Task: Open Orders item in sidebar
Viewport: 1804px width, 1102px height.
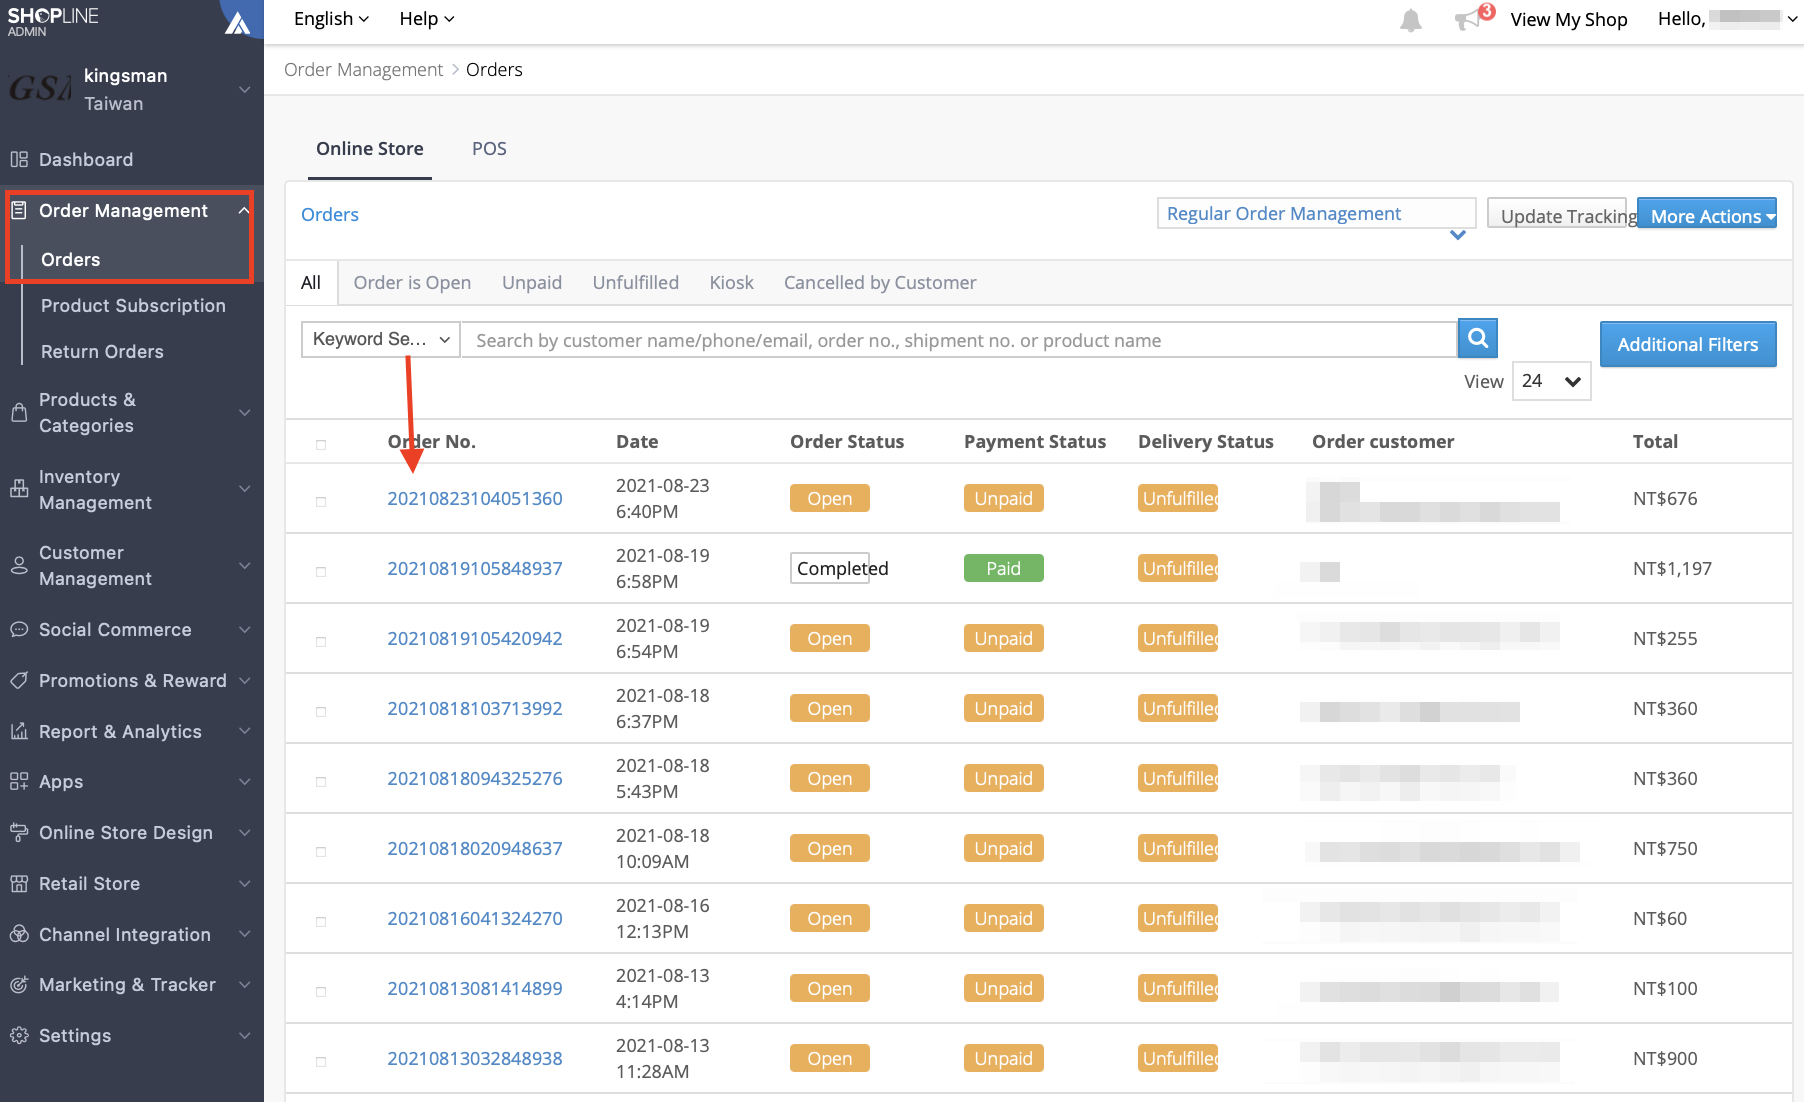Action: [x=70, y=259]
